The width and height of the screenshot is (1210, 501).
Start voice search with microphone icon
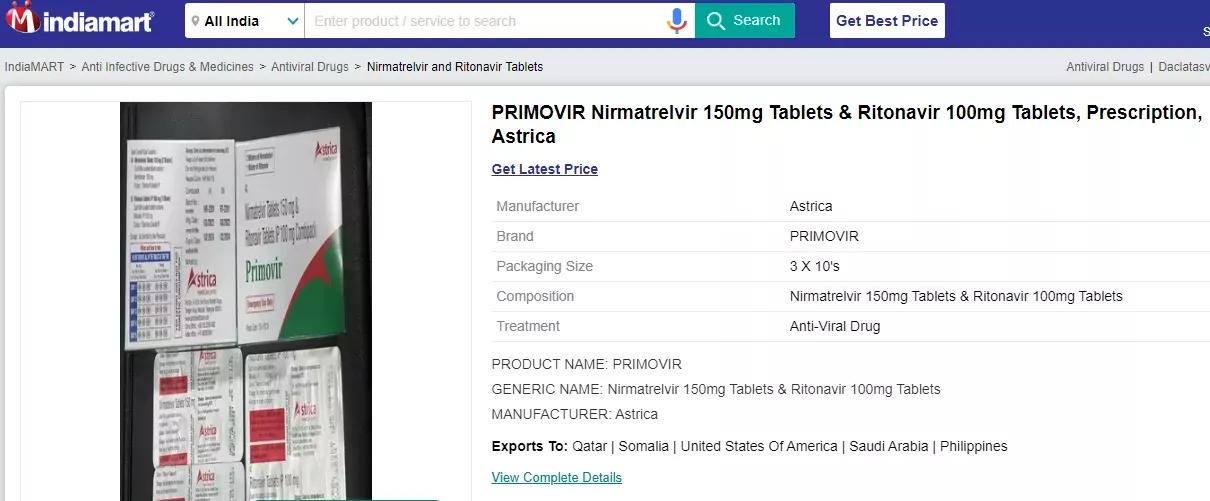pos(677,20)
